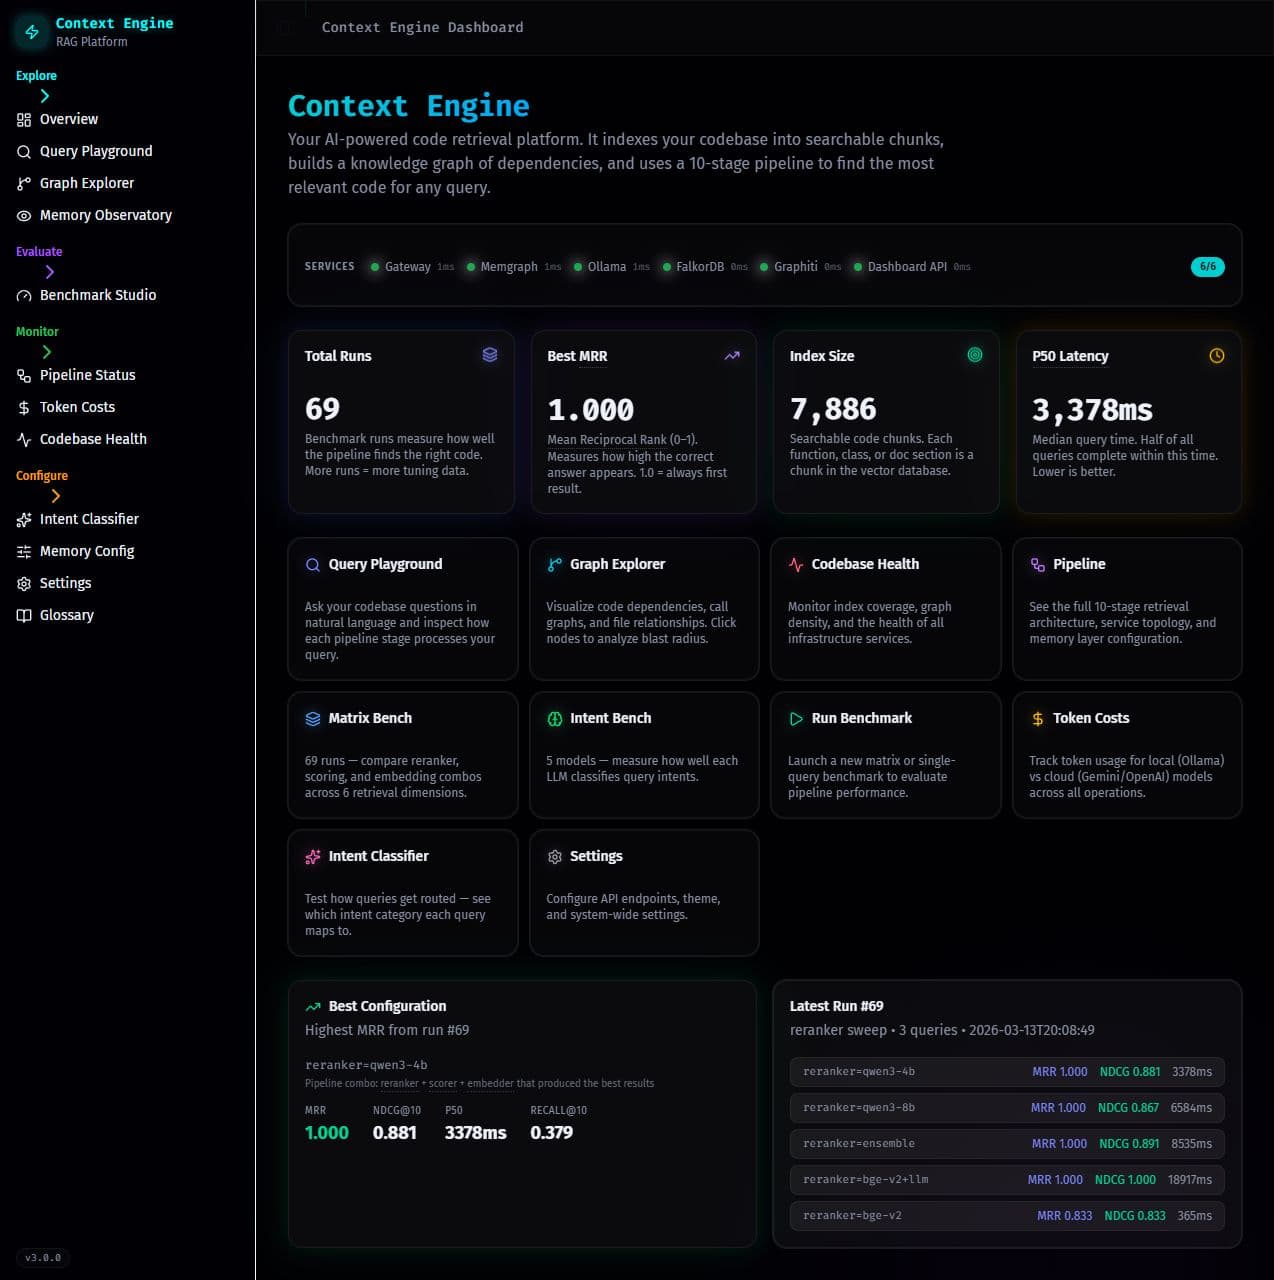This screenshot has width=1274, height=1280.
Task: Select the reranker=bge-v2 result row
Action: [1007, 1216]
